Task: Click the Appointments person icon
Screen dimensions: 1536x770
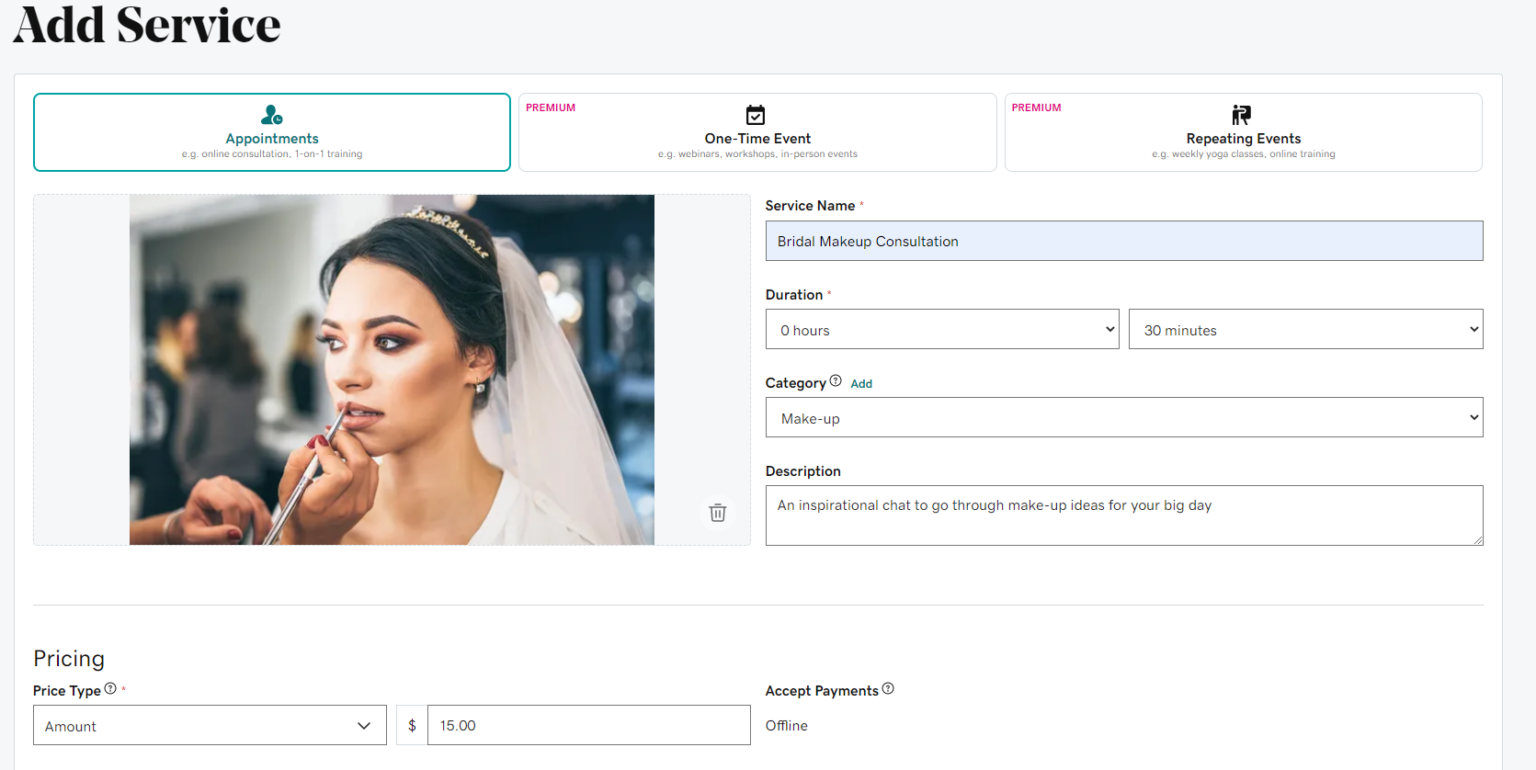Action: click(271, 115)
